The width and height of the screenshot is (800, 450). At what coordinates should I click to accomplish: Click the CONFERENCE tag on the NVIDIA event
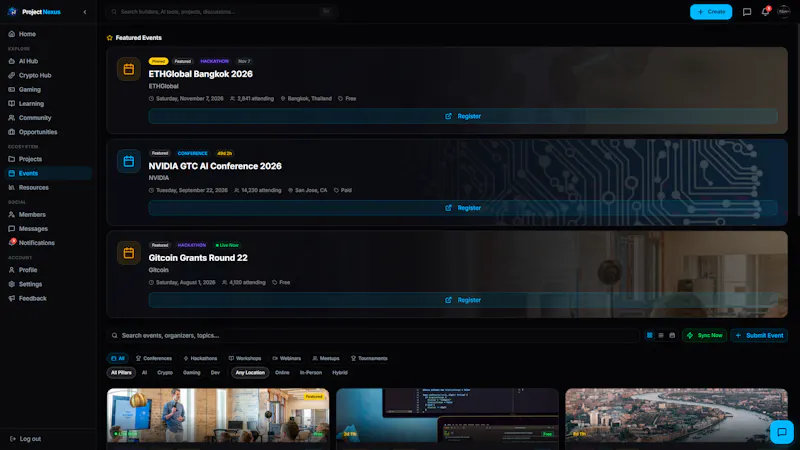point(192,153)
